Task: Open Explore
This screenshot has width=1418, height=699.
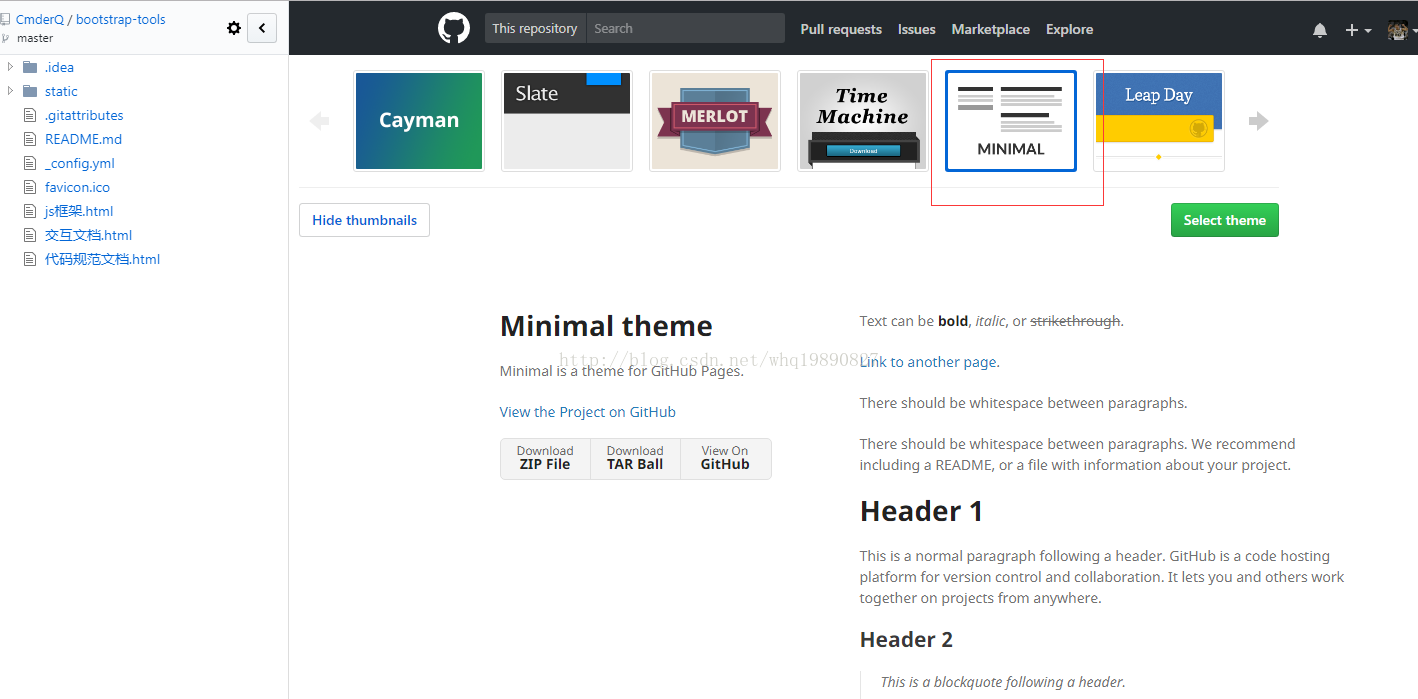Action: (x=1069, y=29)
